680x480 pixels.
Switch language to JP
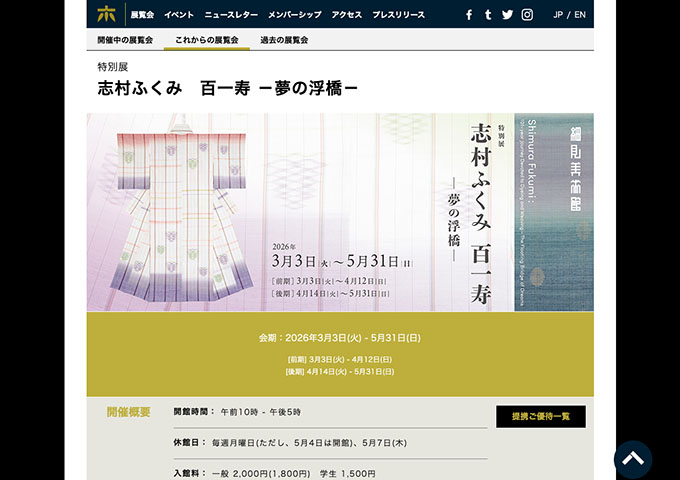pos(558,15)
